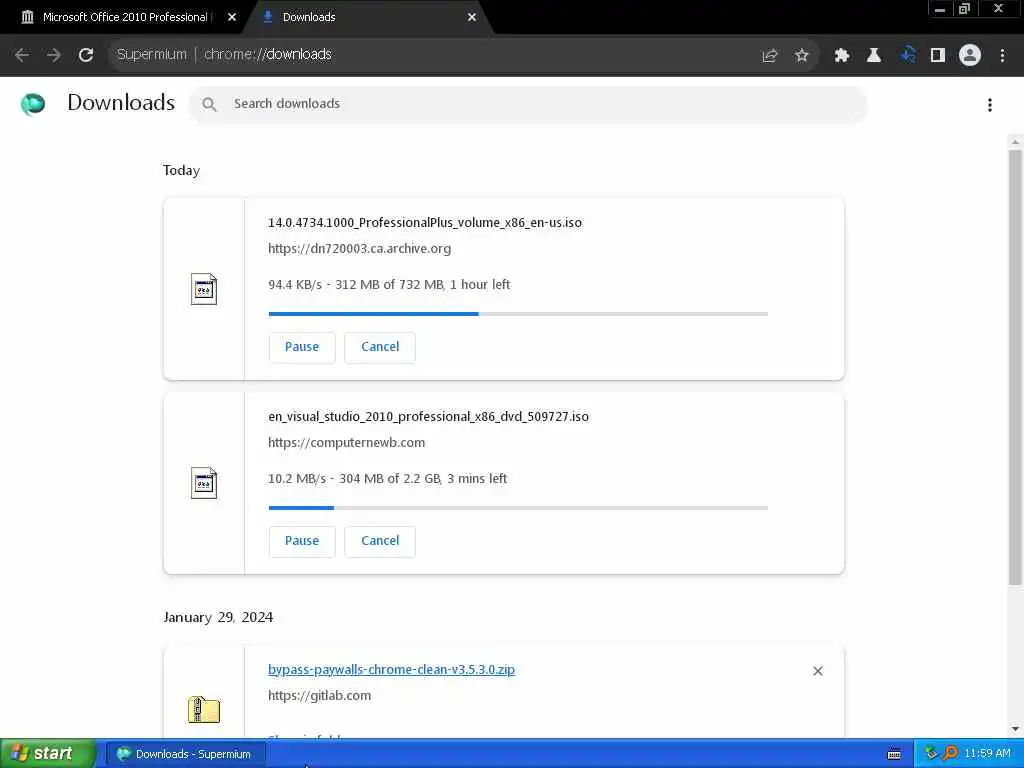Image resolution: width=1024 pixels, height=768 pixels.
Task: Click the file icon of the Office ISO
Action: coord(204,289)
